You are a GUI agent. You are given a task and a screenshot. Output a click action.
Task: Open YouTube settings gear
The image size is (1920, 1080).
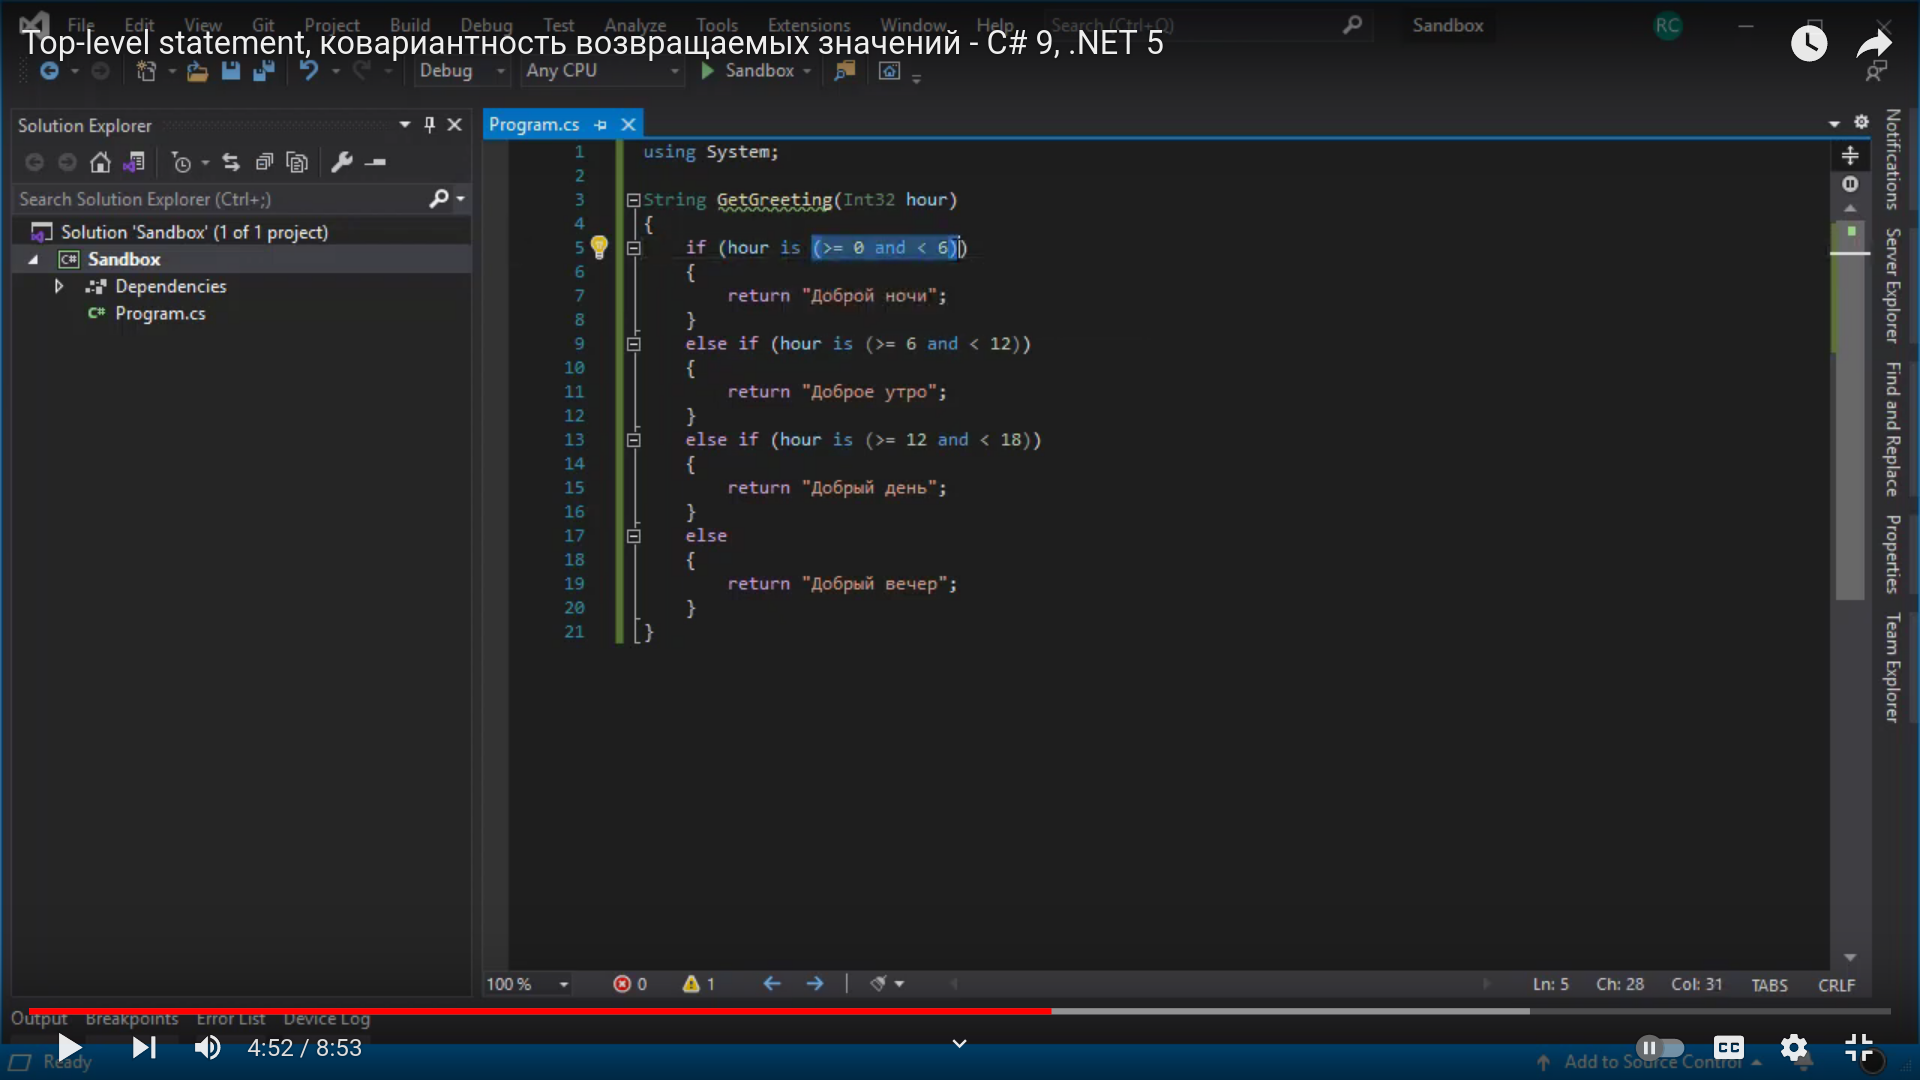(x=1794, y=1048)
